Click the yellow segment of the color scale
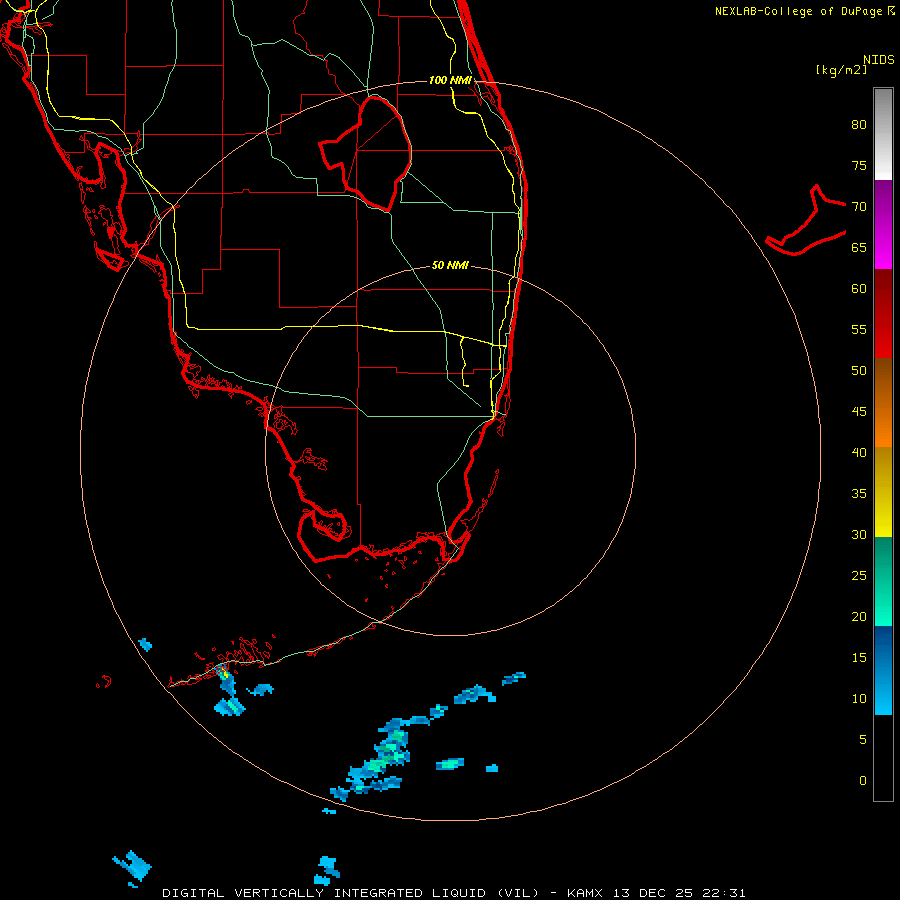Screen dimensions: 900x900 tap(883, 492)
